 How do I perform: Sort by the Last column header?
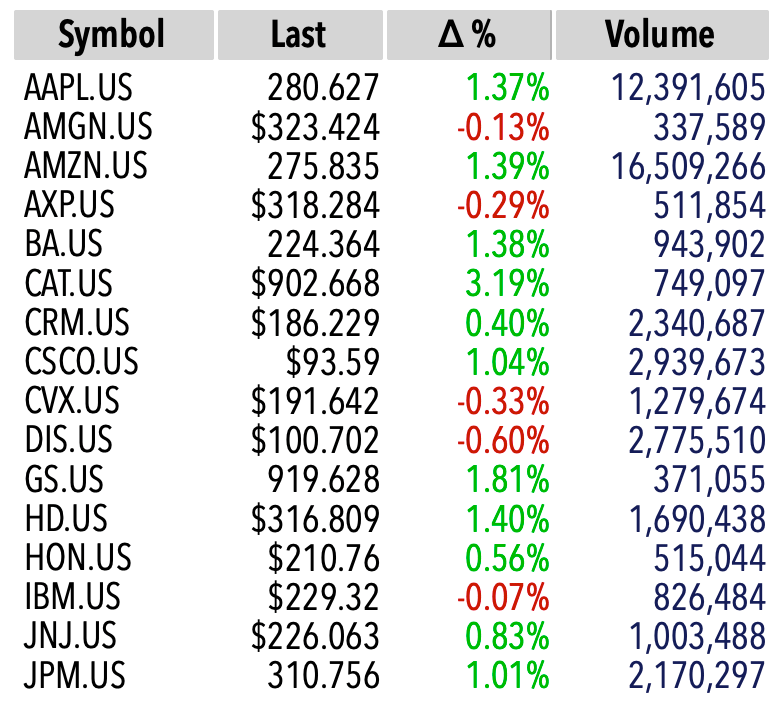[x=300, y=35]
